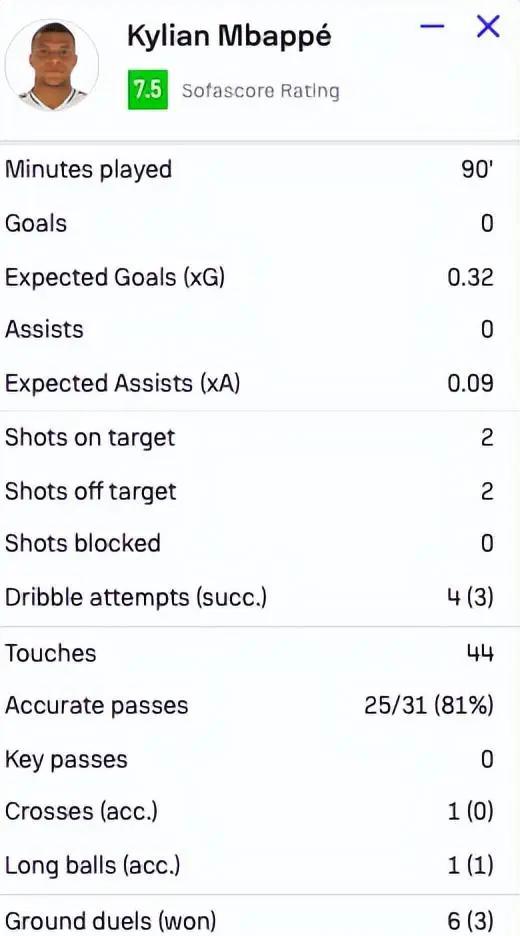Click the Assists stat label
520x936 pixels.
pyautogui.click(x=44, y=330)
